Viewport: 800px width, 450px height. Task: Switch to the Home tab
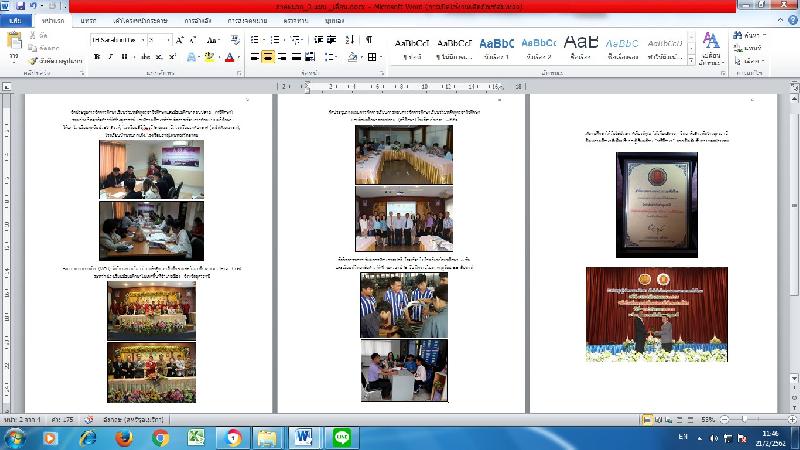53,20
